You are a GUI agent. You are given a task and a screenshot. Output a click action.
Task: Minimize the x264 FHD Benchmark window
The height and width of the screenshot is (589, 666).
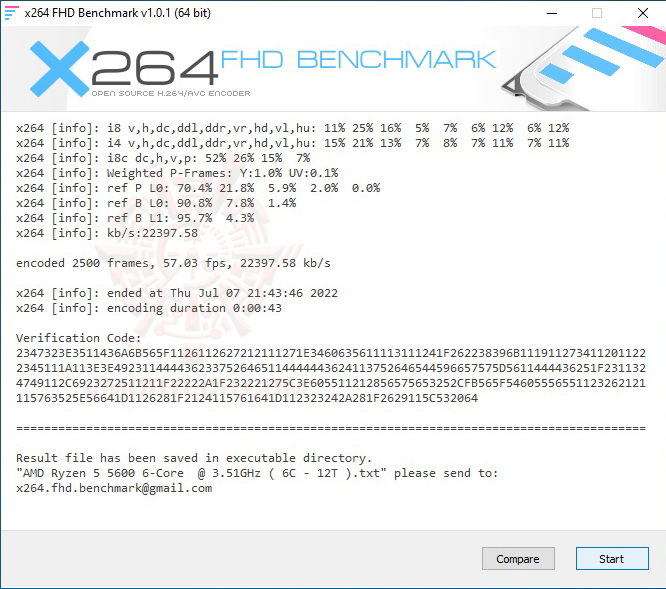pyautogui.click(x=552, y=13)
